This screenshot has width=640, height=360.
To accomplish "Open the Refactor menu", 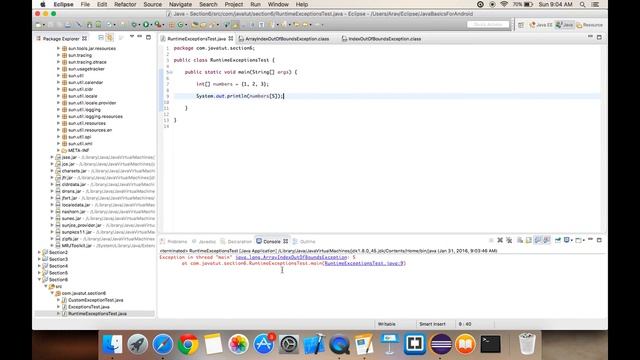I will tap(125, 4).
